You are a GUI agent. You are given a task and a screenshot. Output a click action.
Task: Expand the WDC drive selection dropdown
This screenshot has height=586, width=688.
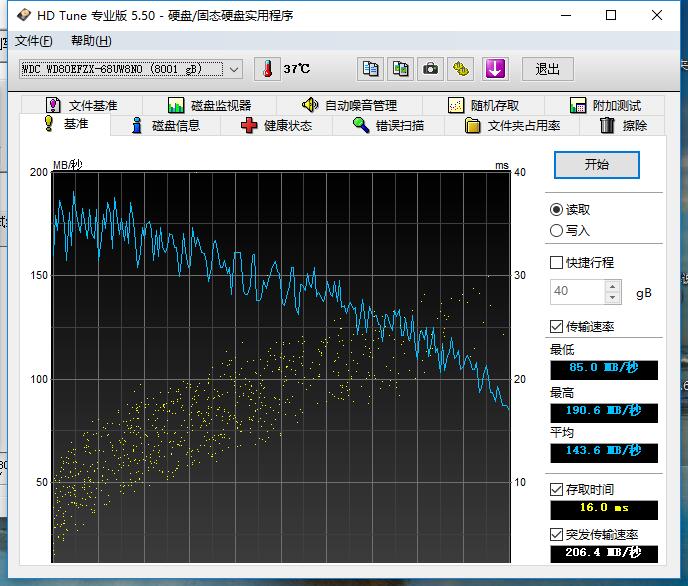pyautogui.click(x=234, y=69)
